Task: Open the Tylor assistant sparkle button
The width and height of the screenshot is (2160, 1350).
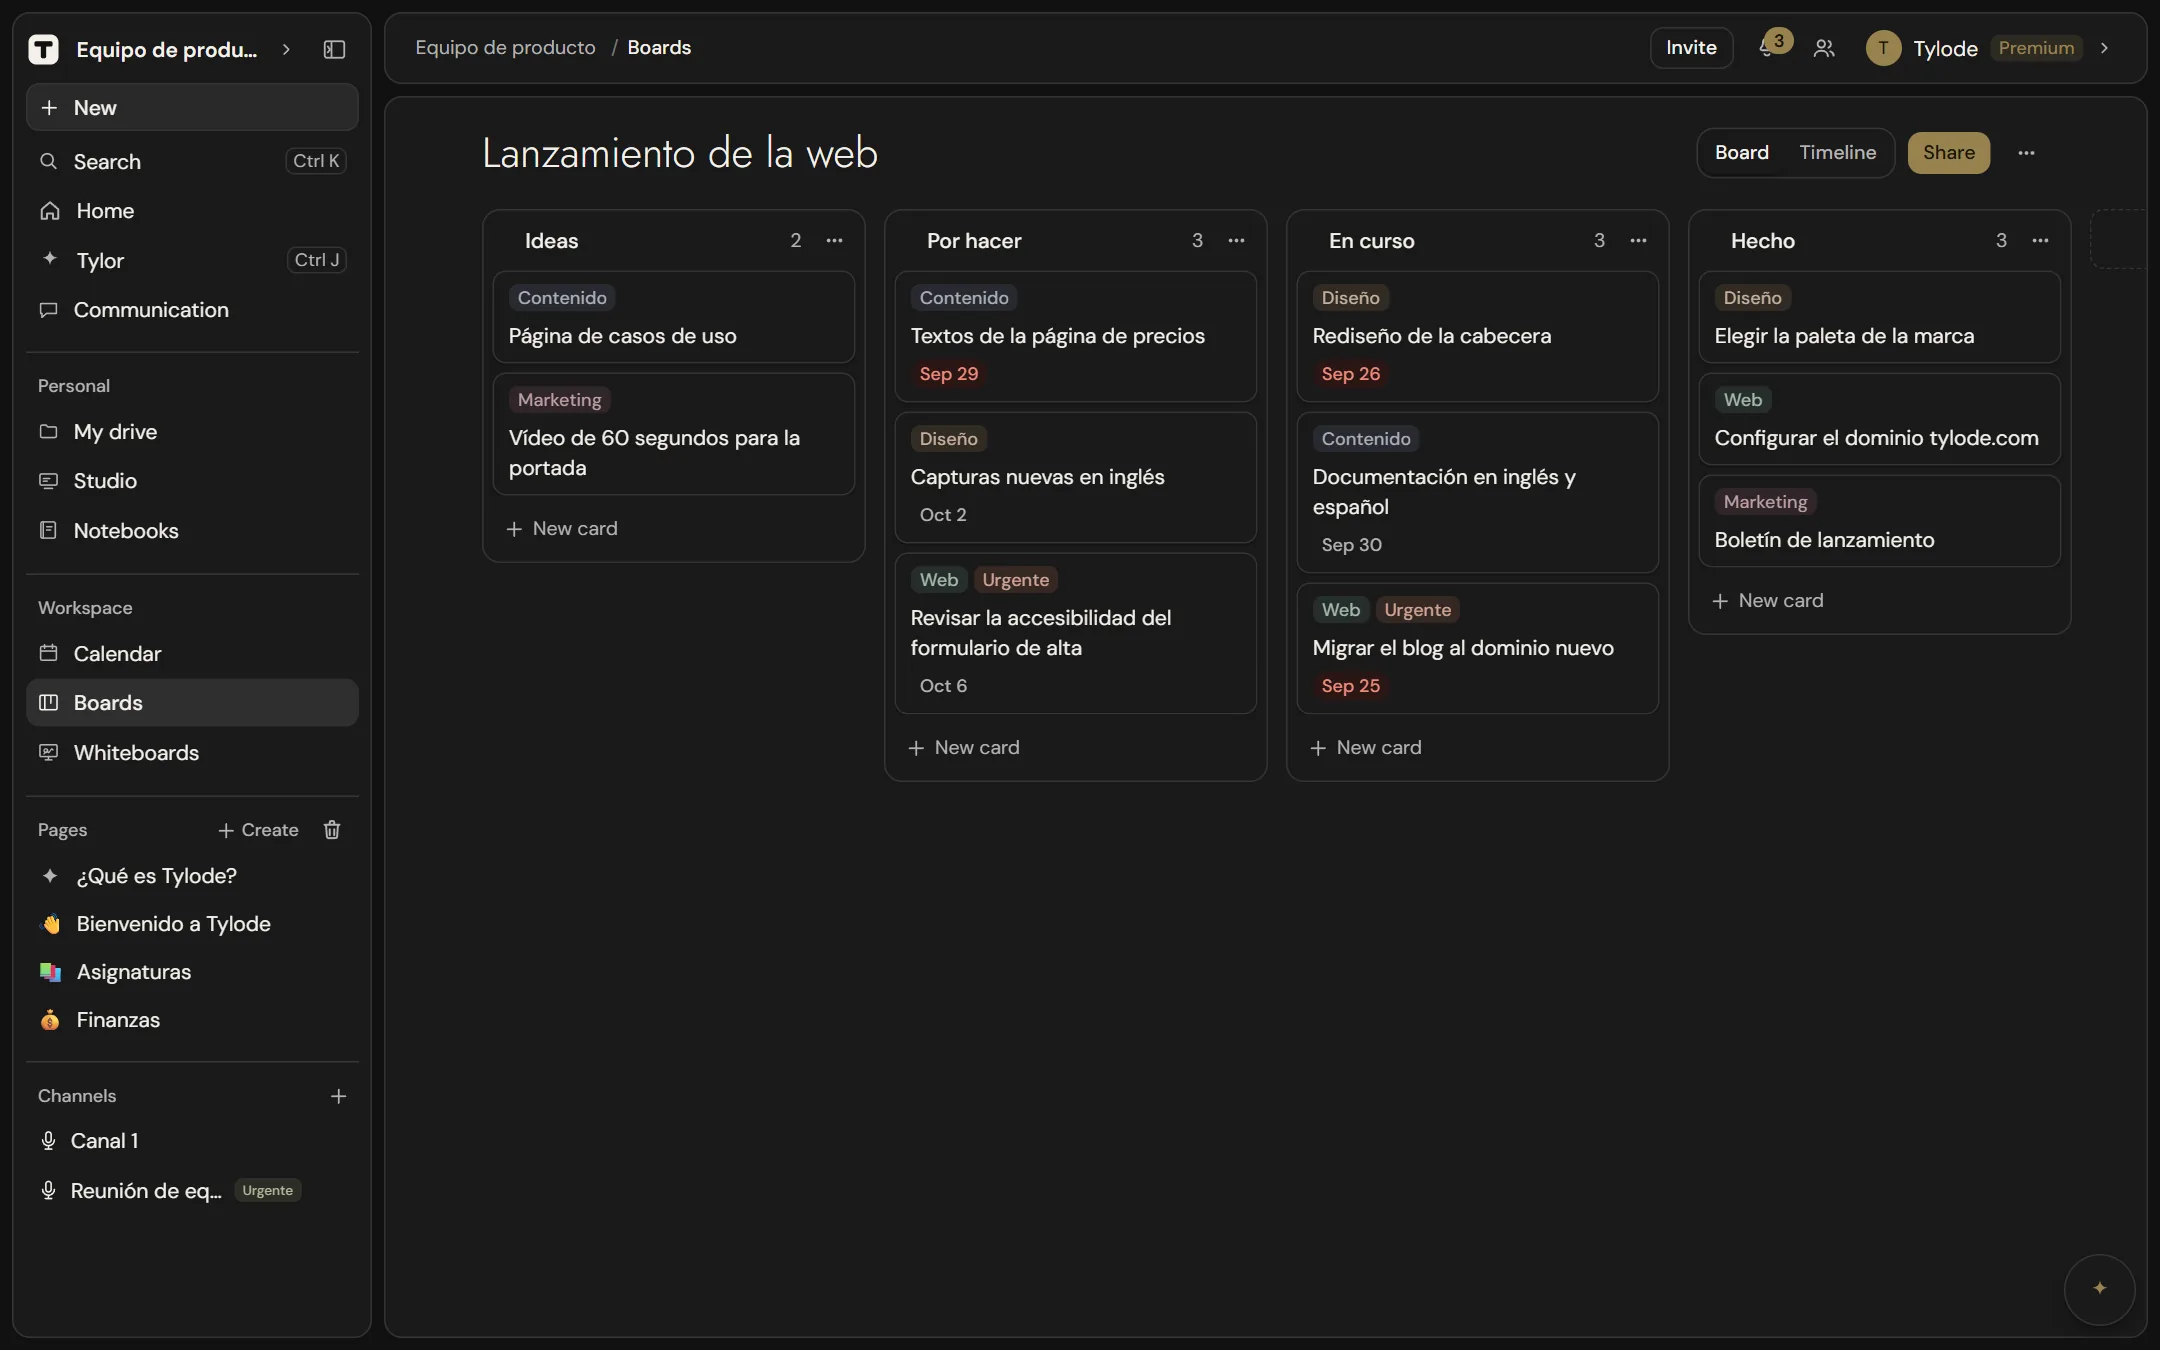Action: pyautogui.click(x=2099, y=1289)
